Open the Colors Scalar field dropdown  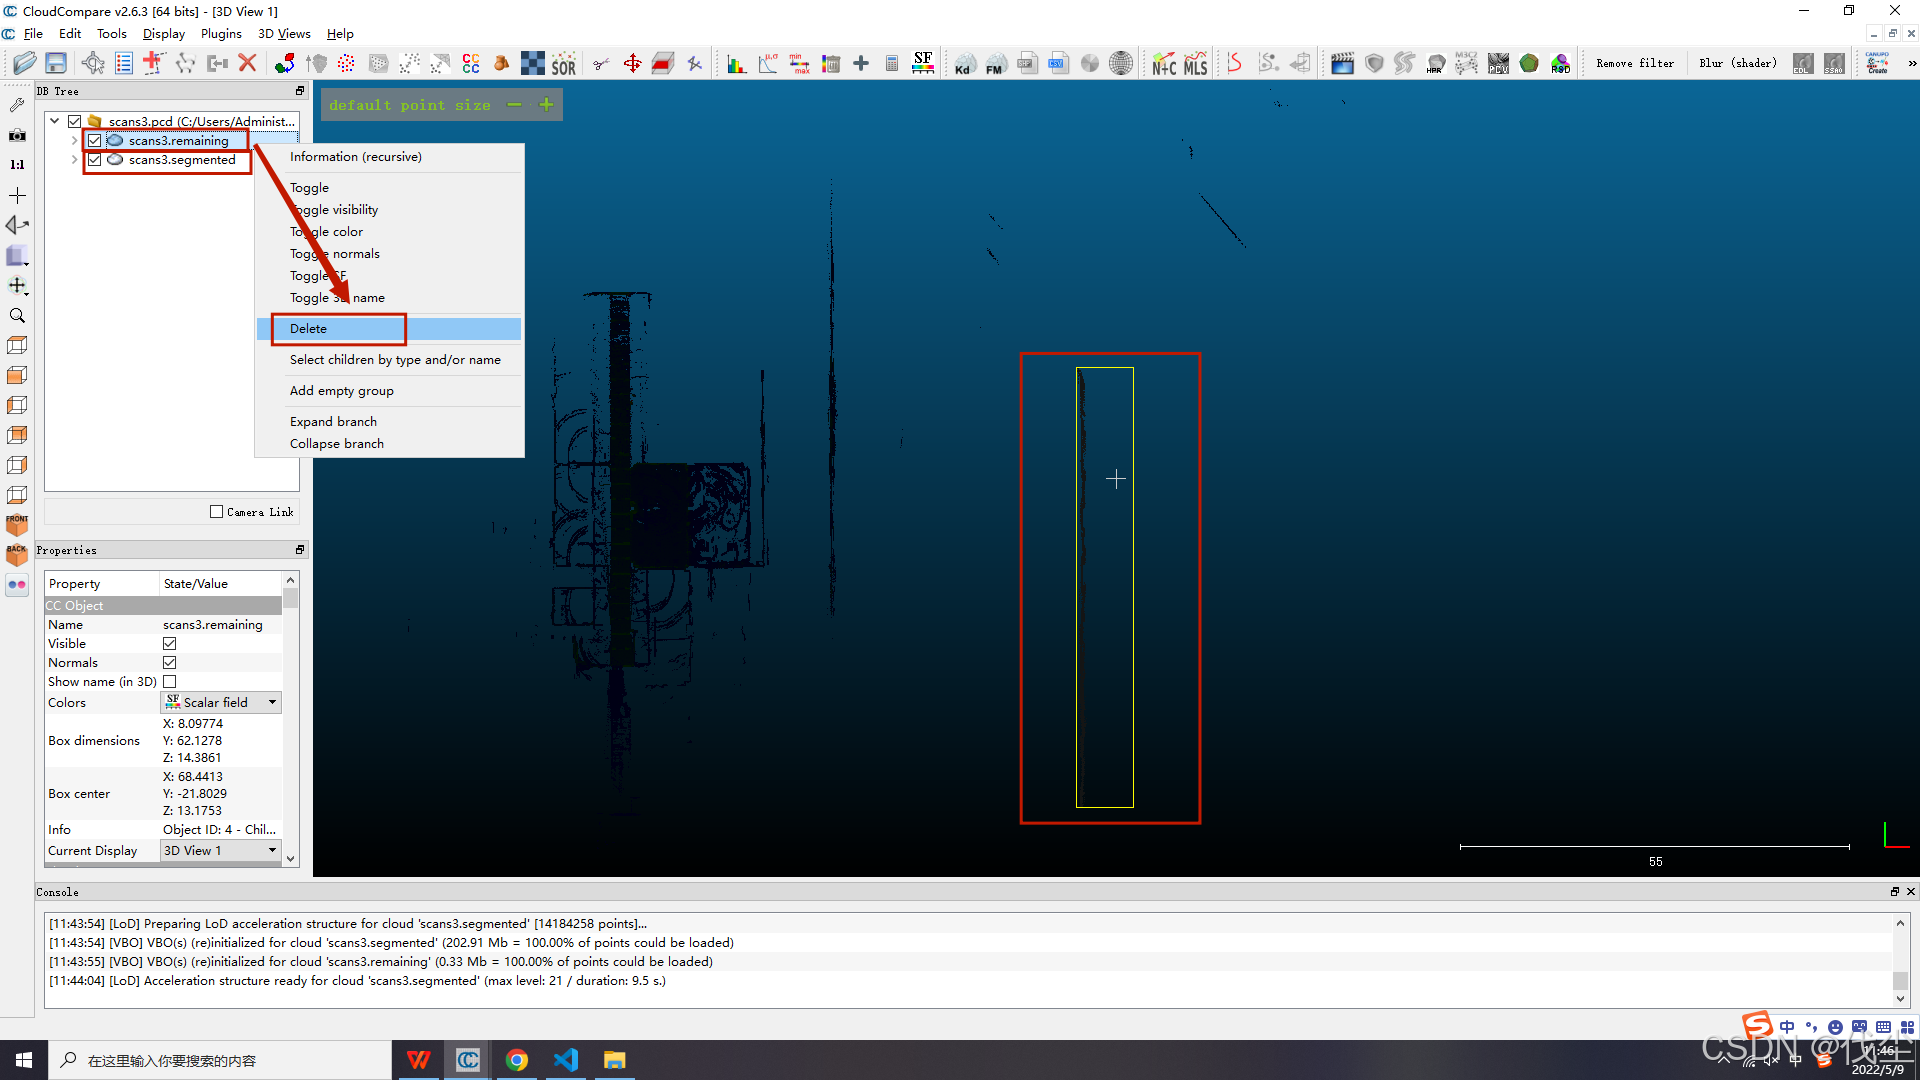221,703
